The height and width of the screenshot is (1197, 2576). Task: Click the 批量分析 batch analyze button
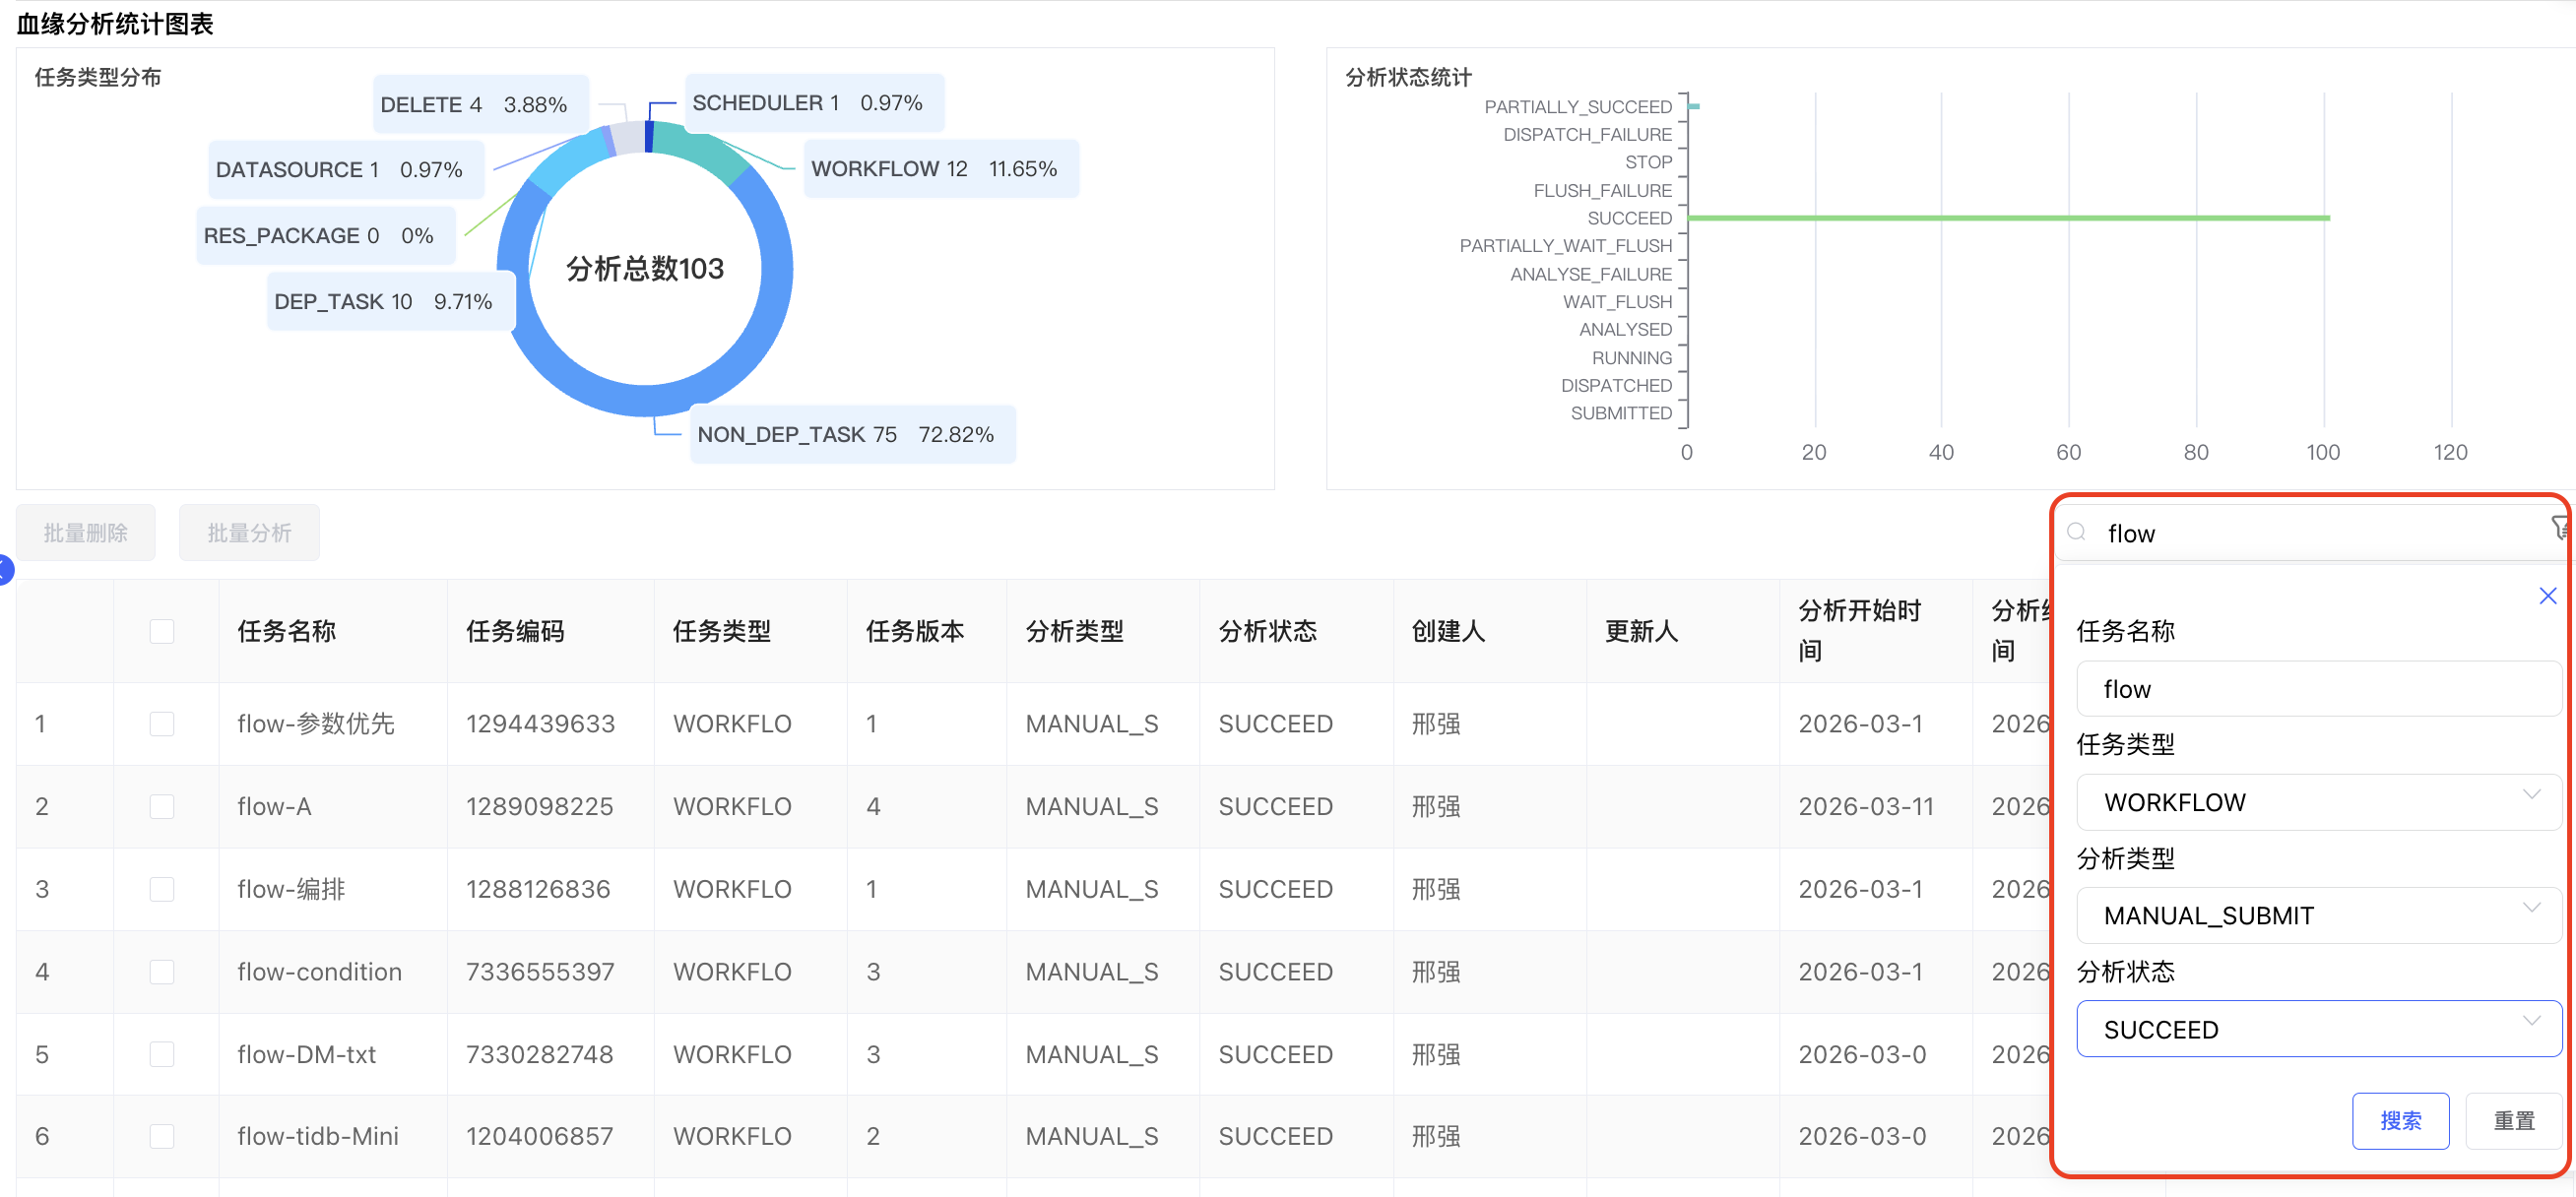[x=249, y=533]
